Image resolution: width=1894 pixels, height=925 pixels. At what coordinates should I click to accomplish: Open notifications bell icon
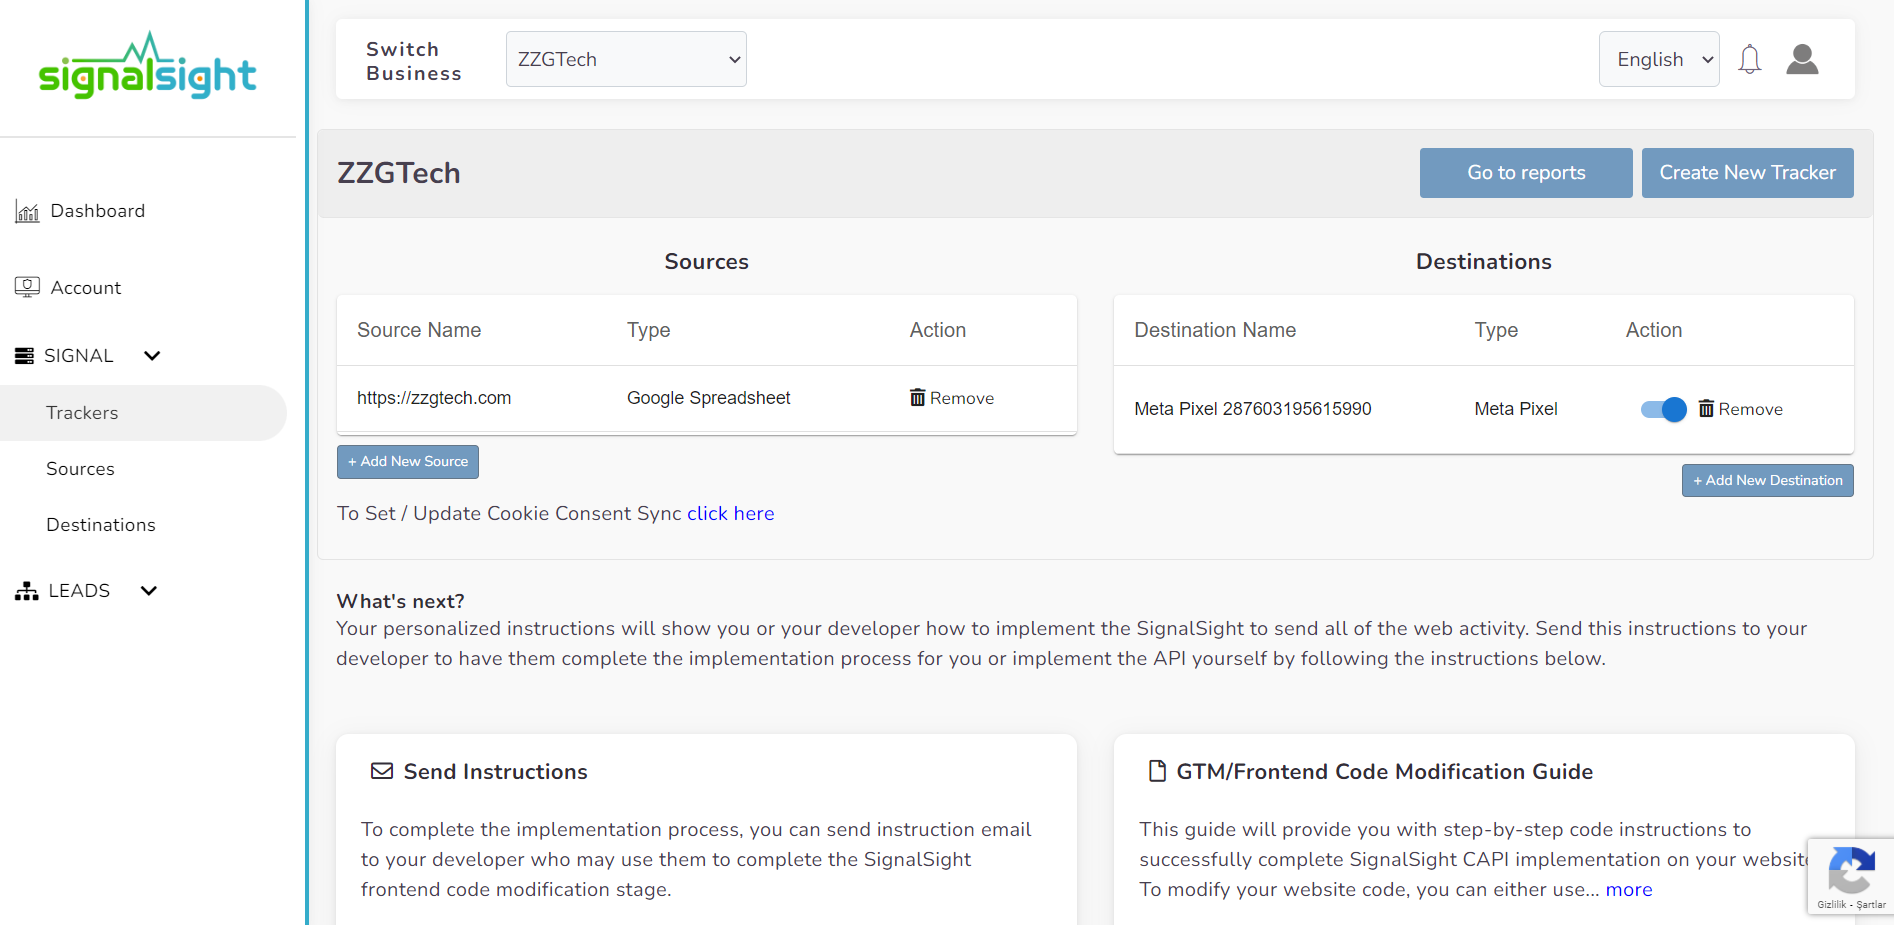tap(1749, 59)
